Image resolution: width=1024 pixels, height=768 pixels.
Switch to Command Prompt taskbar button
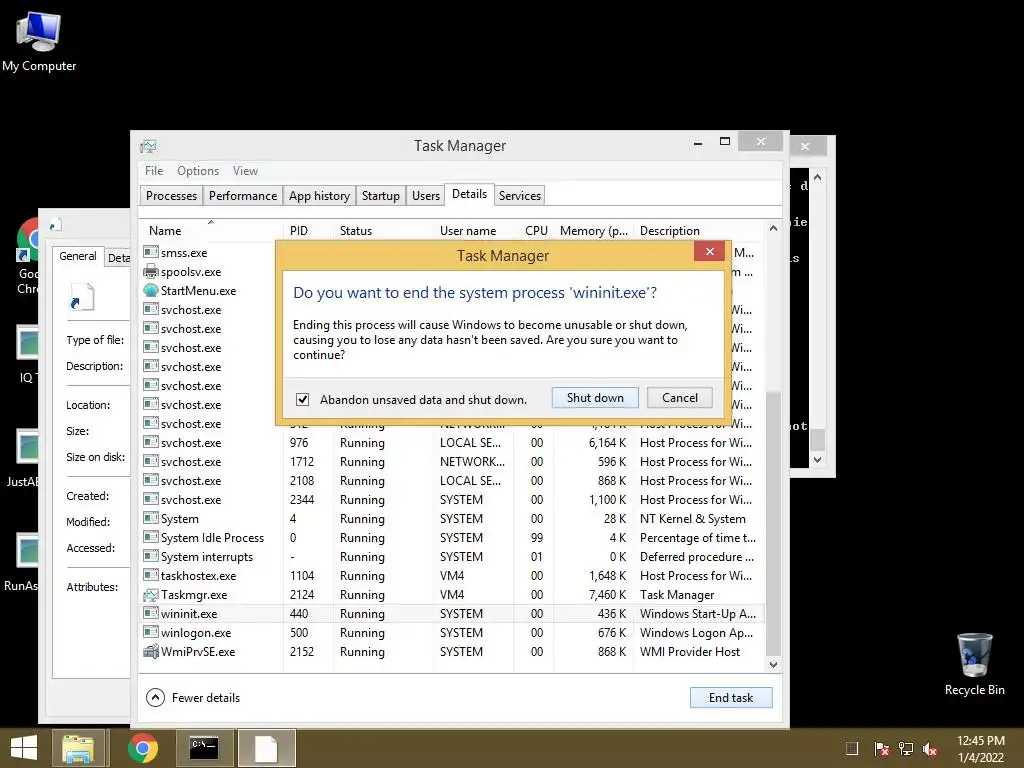pos(203,748)
